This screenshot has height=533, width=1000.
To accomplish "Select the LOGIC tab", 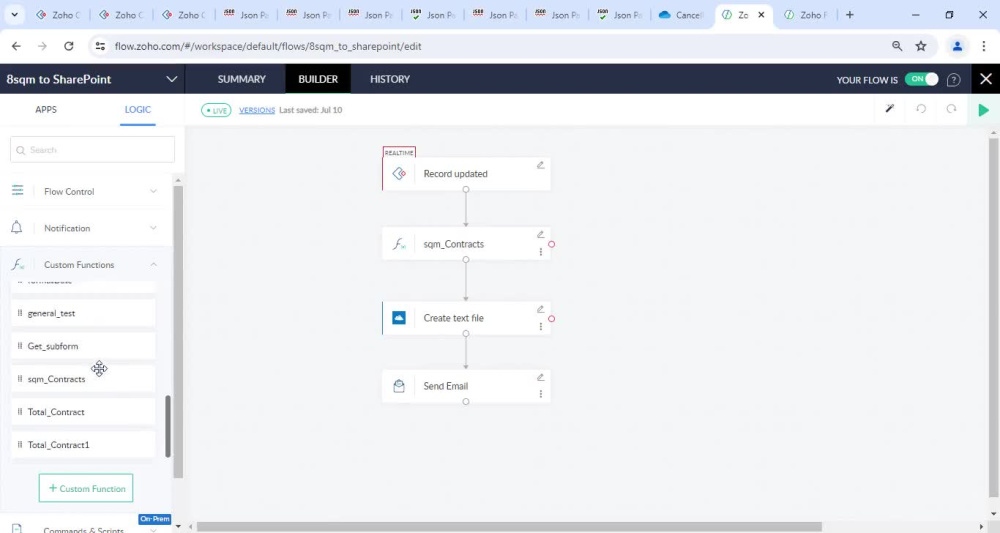I will click(138, 110).
